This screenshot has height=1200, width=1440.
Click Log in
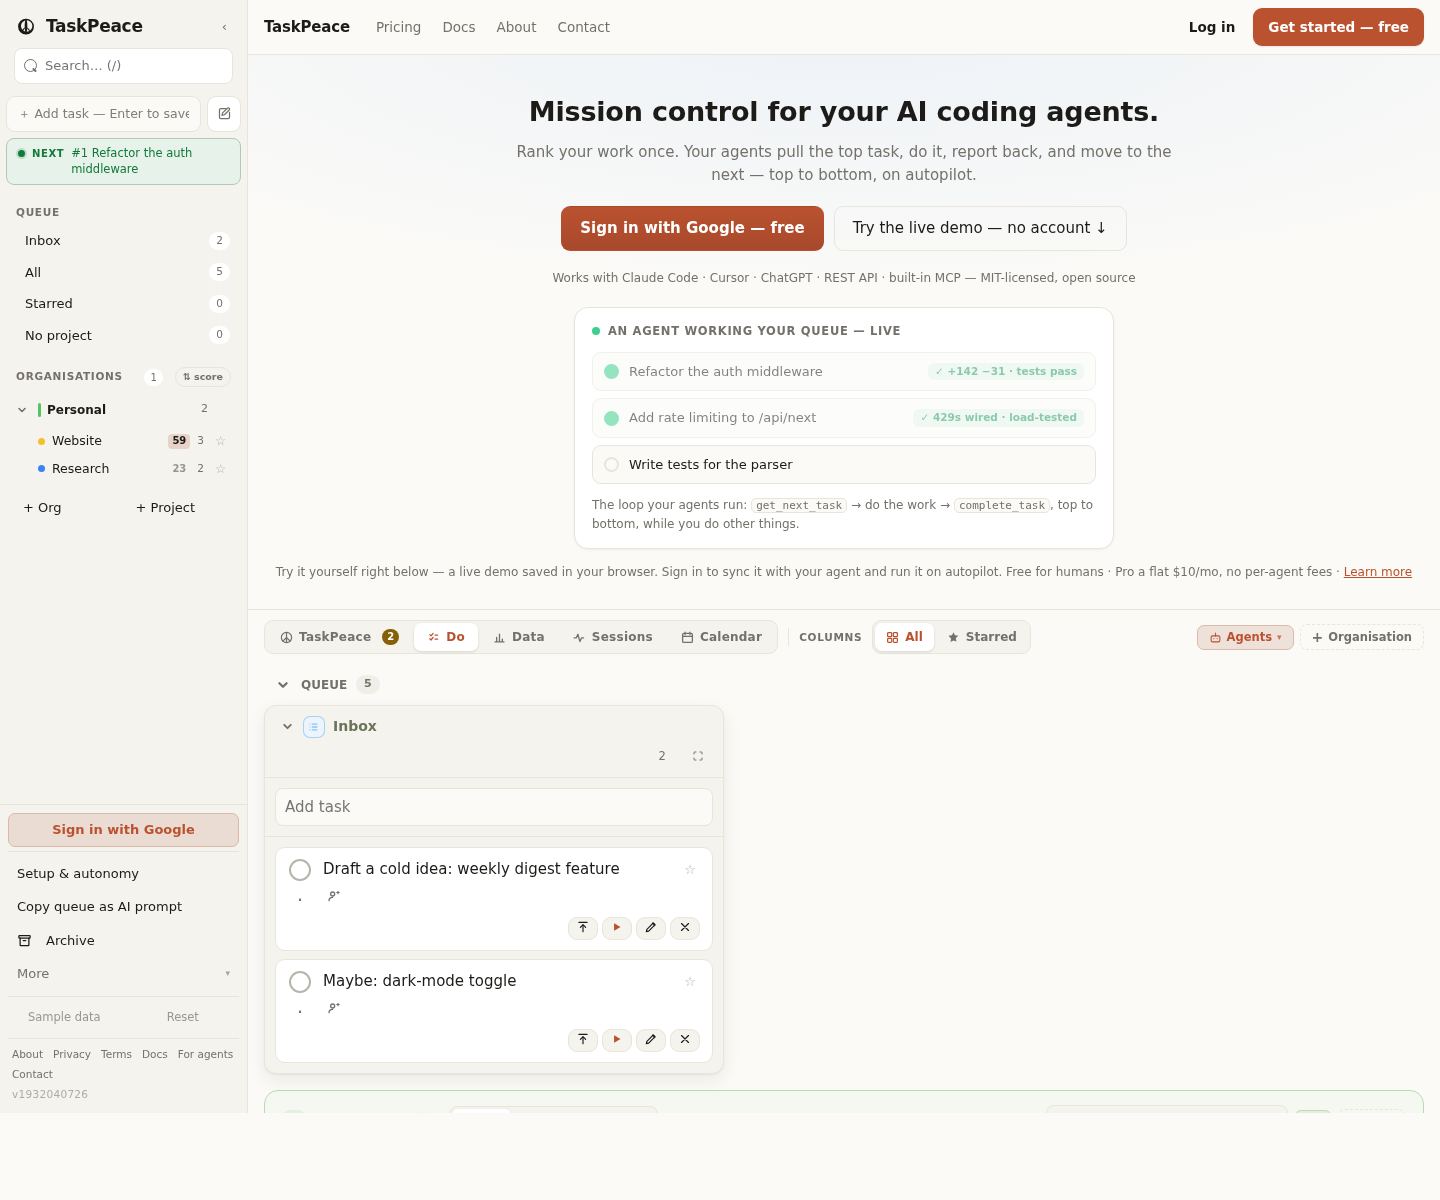tap(1212, 27)
